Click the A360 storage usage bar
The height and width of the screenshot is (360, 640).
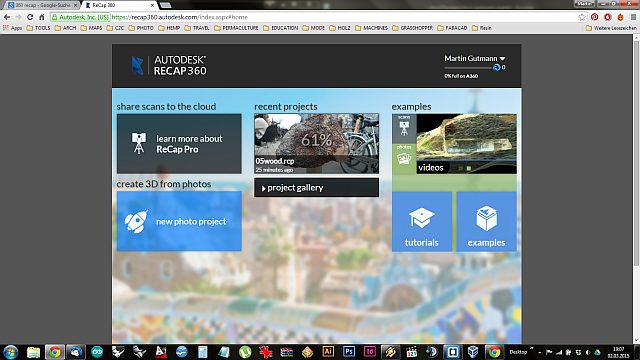(468, 68)
